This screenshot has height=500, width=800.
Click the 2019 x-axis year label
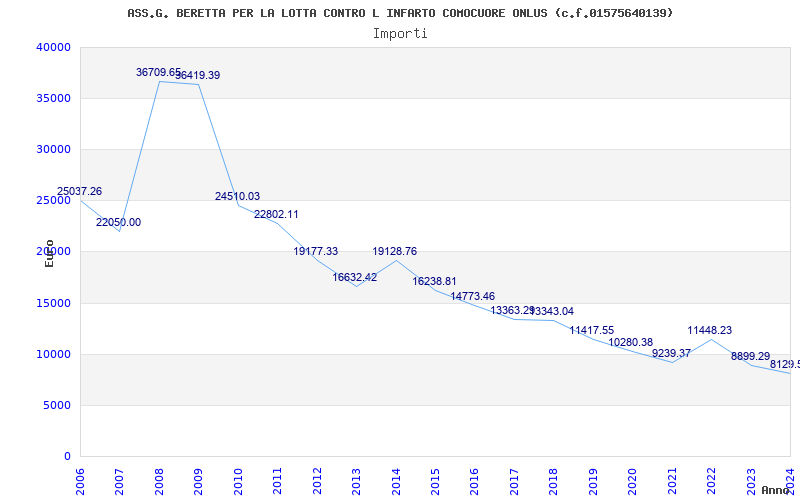[593, 481]
